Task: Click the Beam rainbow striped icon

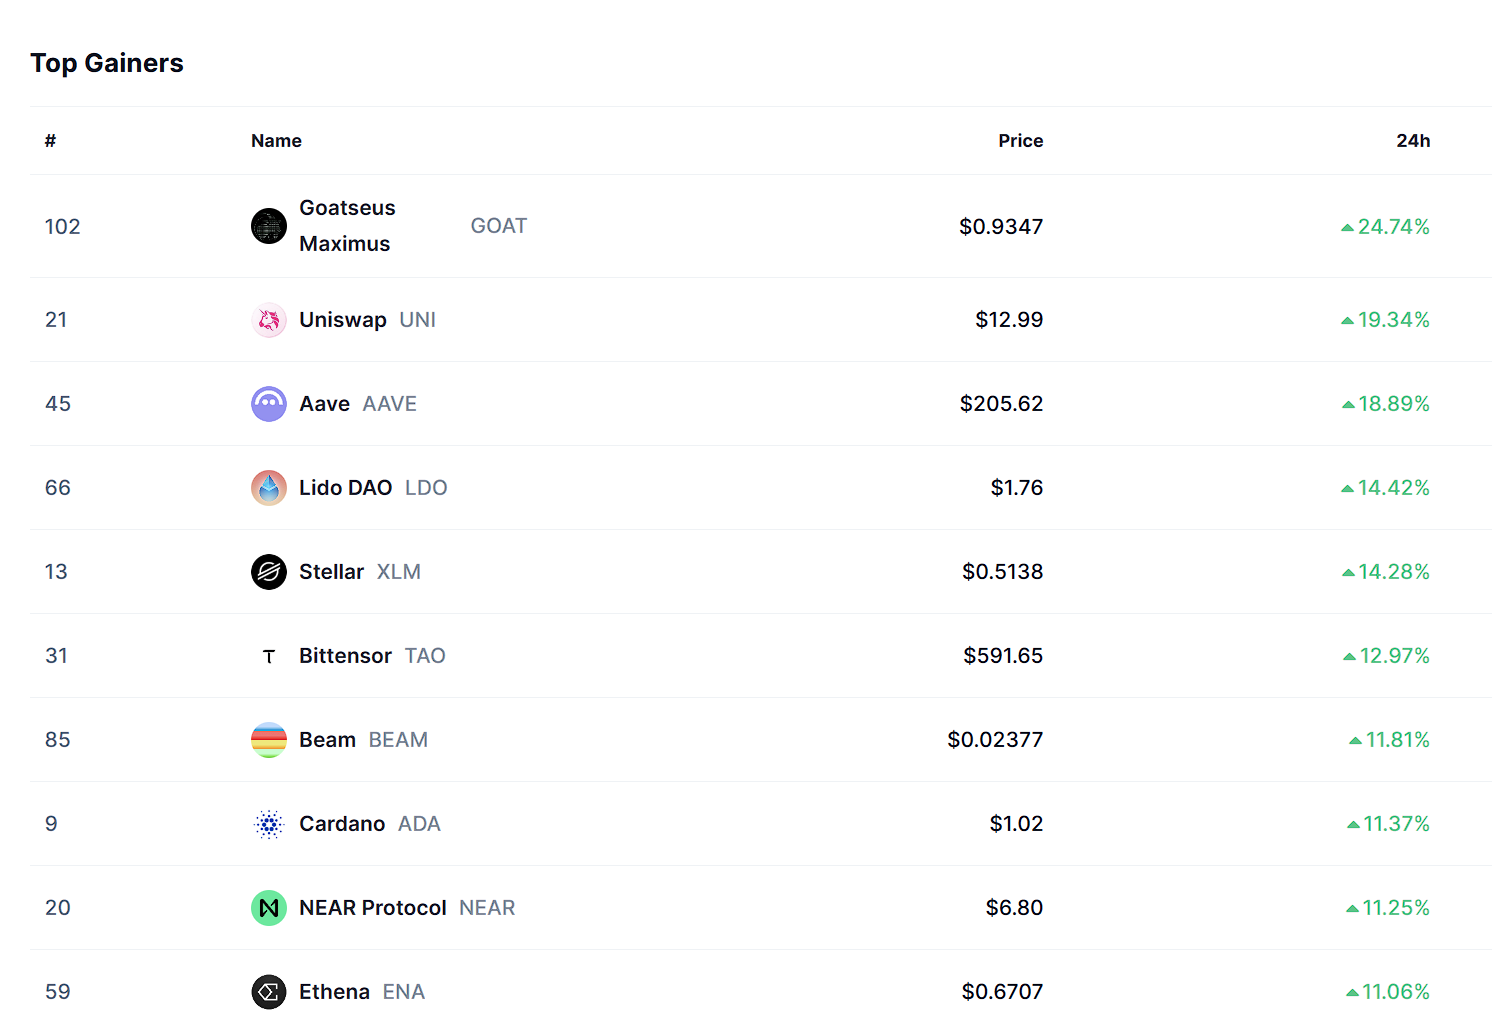Action: point(269,740)
